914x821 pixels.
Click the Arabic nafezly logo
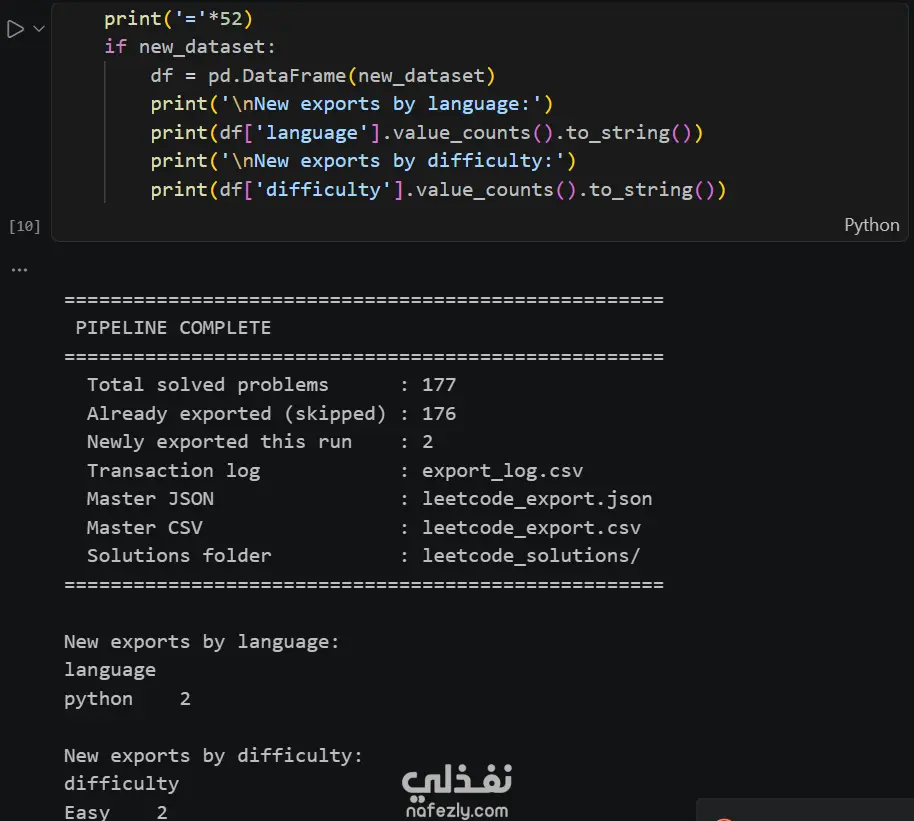tap(456, 781)
